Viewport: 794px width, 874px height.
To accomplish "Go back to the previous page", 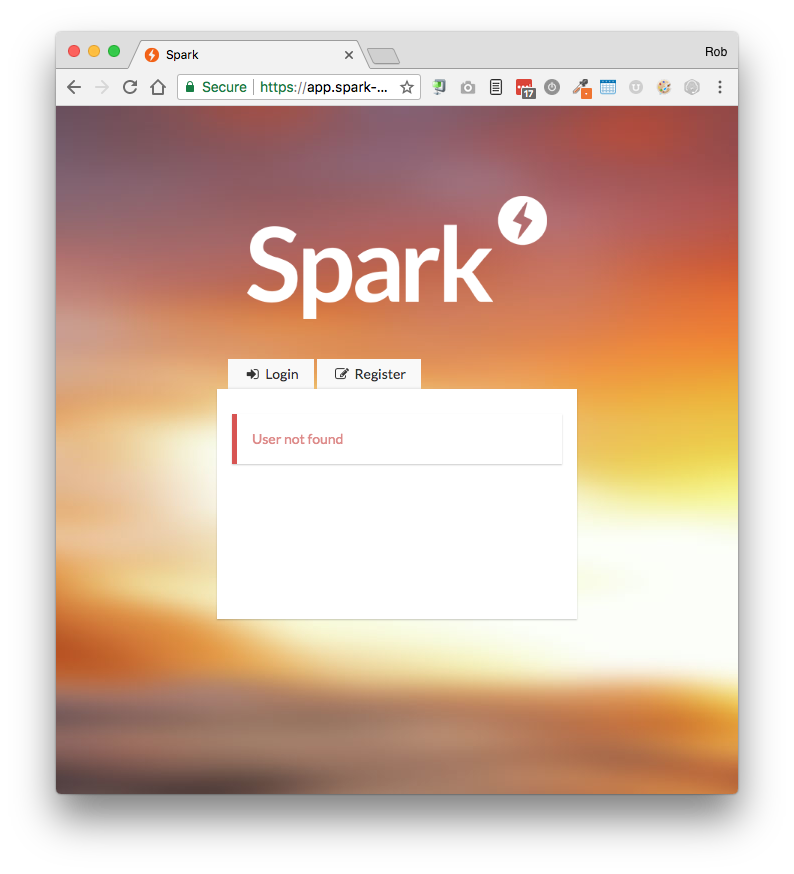I will tap(74, 87).
